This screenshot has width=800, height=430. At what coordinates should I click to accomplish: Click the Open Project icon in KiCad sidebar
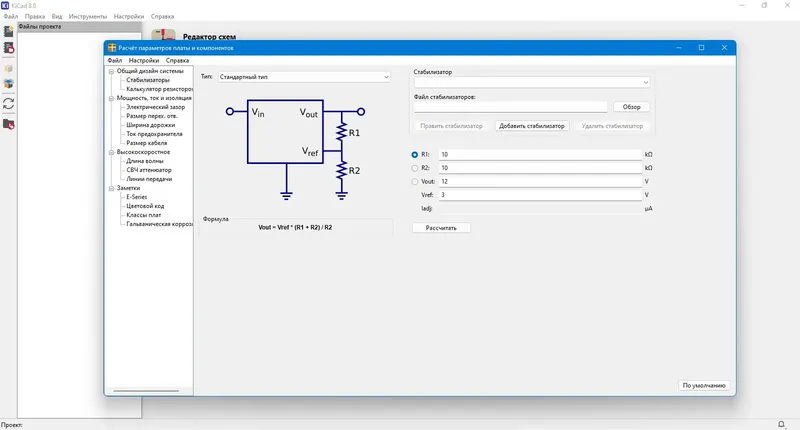tap(8, 48)
